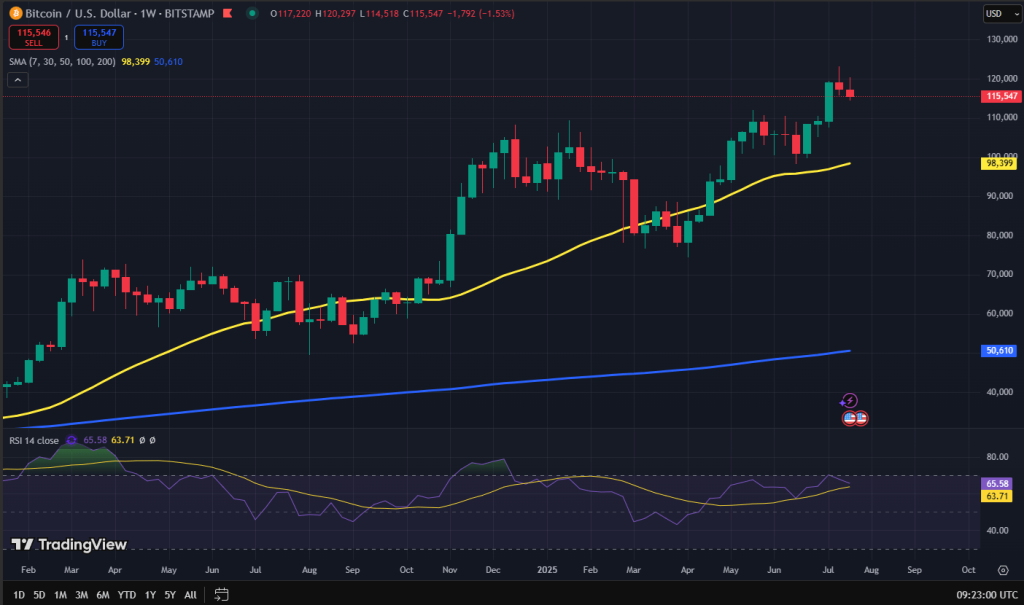Click the current price label 115,547 on axis
The width and height of the screenshot is (1024, 605).
pos(1002,96)
